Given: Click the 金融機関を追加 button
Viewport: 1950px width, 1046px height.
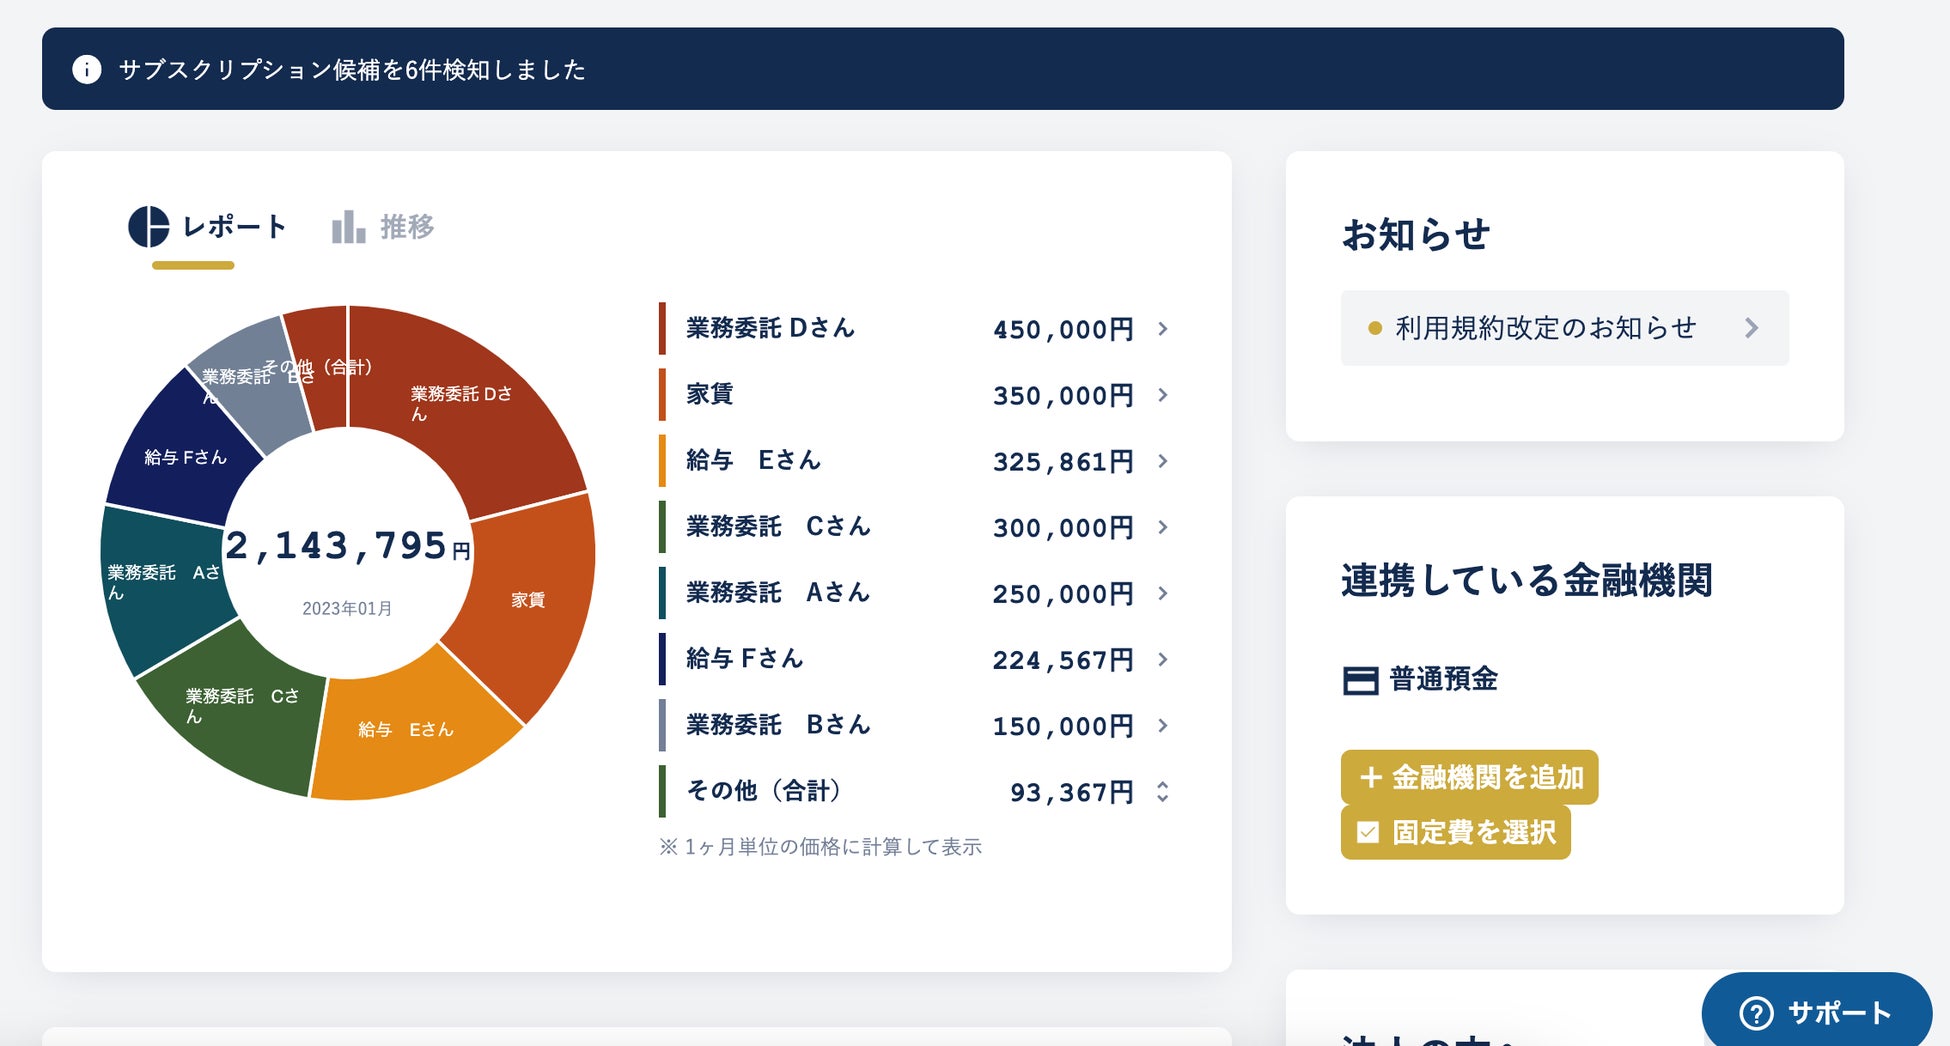Looking at the screenshot, I should [x=1469, y=777].
